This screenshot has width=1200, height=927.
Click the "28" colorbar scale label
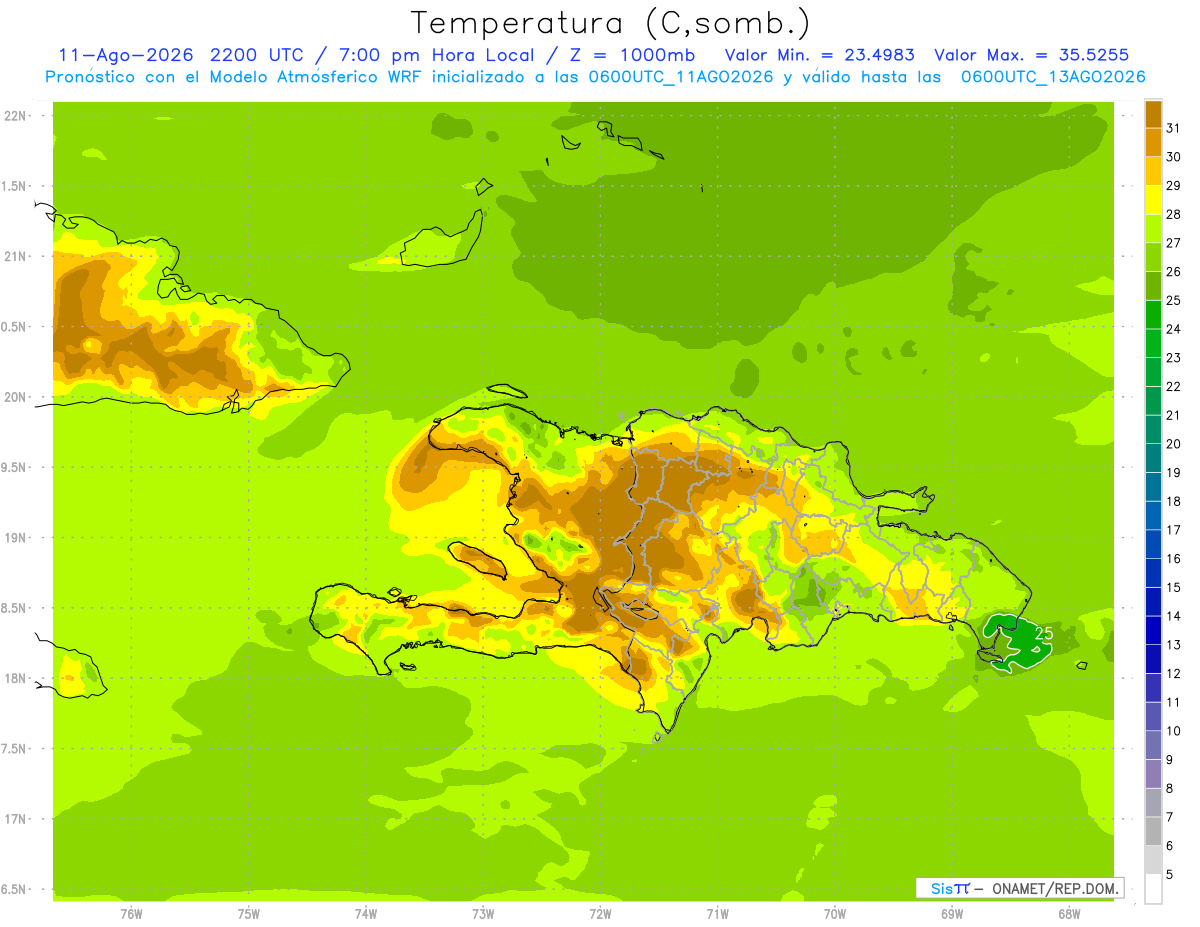tap(1173, 214)
